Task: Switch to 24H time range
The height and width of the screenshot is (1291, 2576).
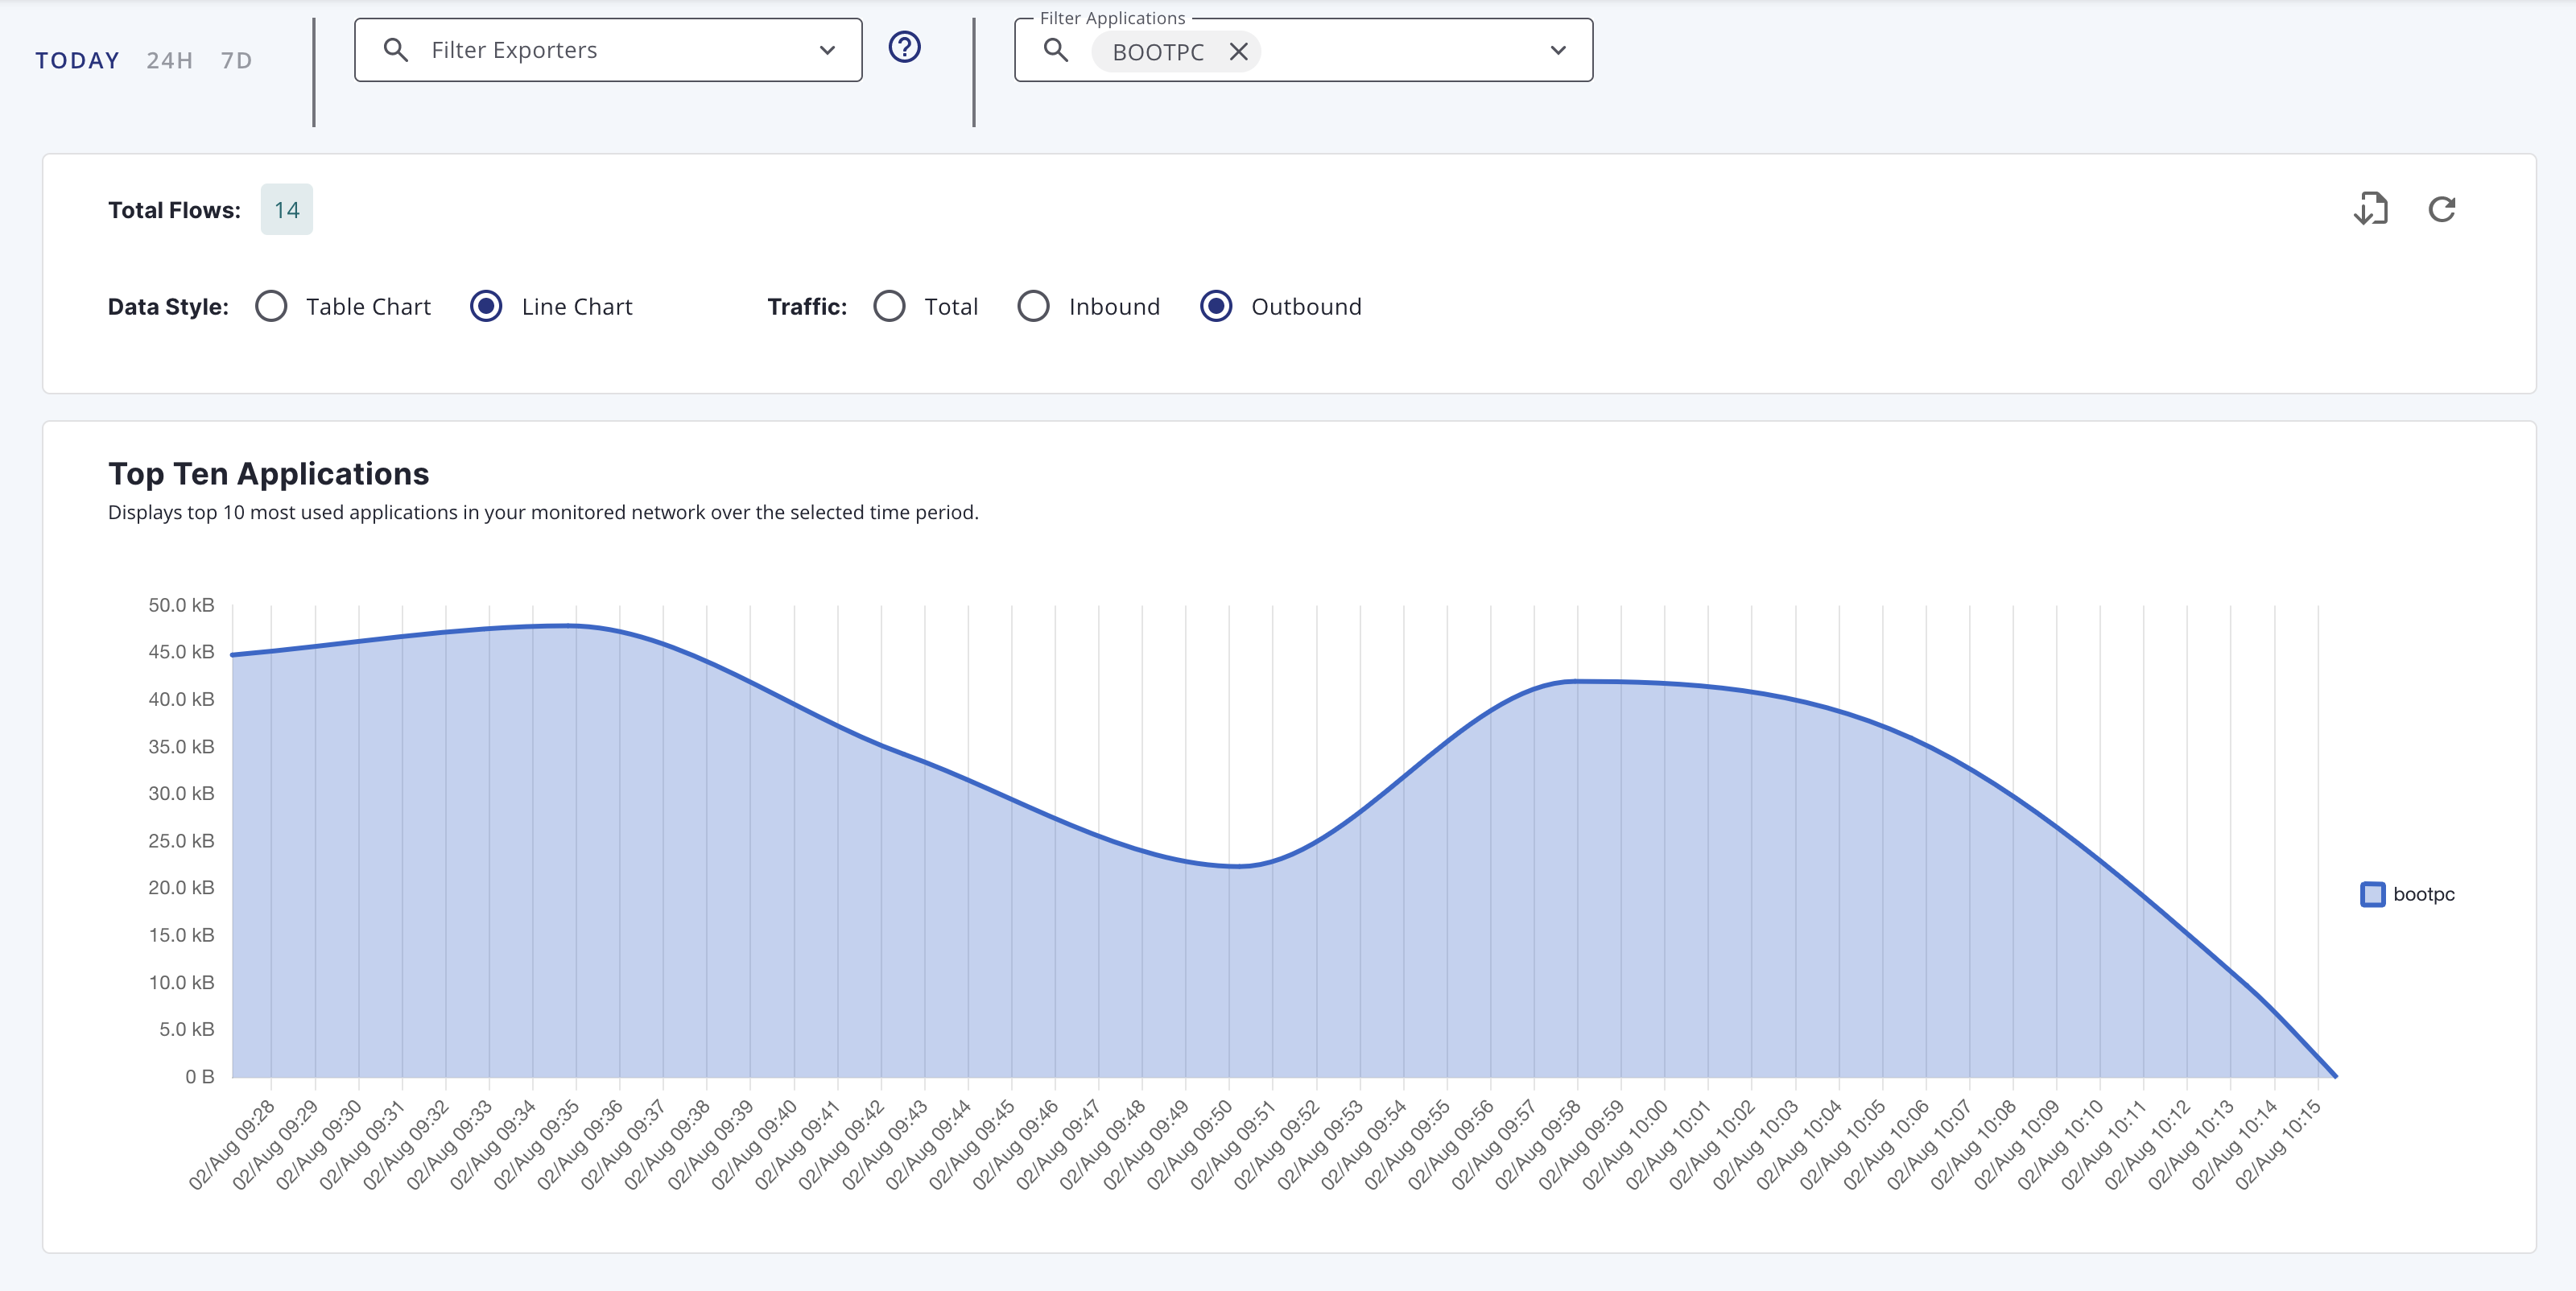Action: click(169, 61)
